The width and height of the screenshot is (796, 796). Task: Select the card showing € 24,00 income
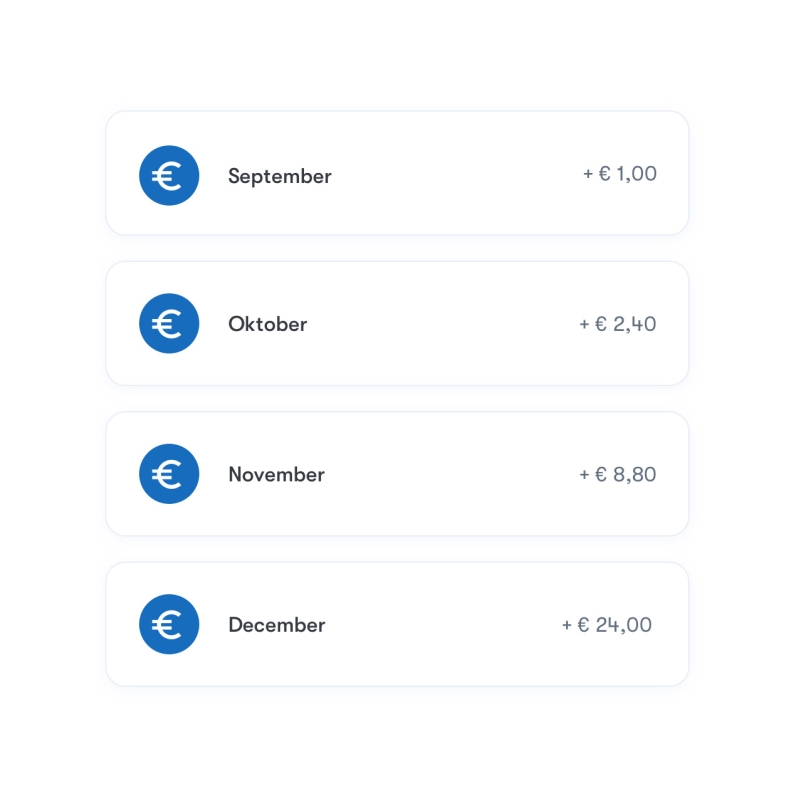click(x=397, y=624)
